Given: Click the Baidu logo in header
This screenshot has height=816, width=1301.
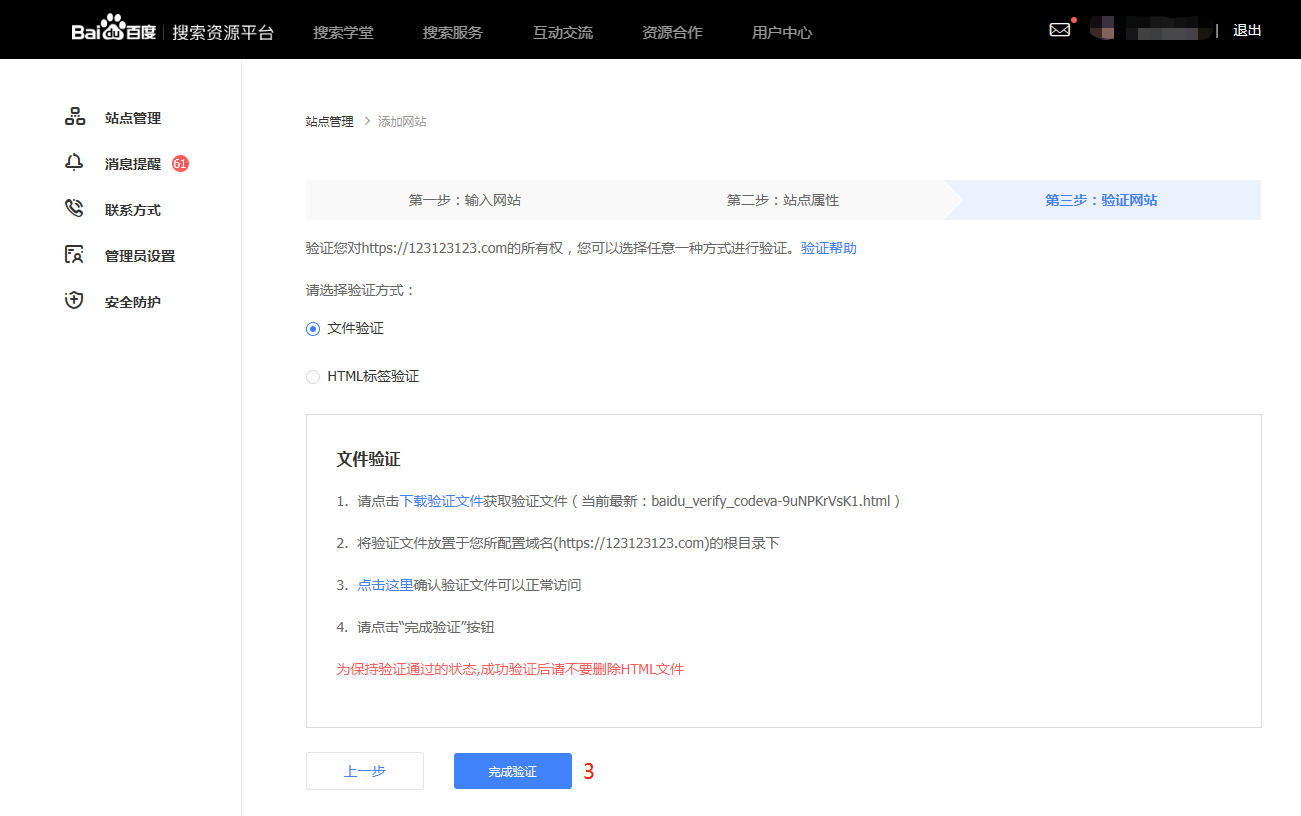Looking at the screenshot, I should click(113, 30).
